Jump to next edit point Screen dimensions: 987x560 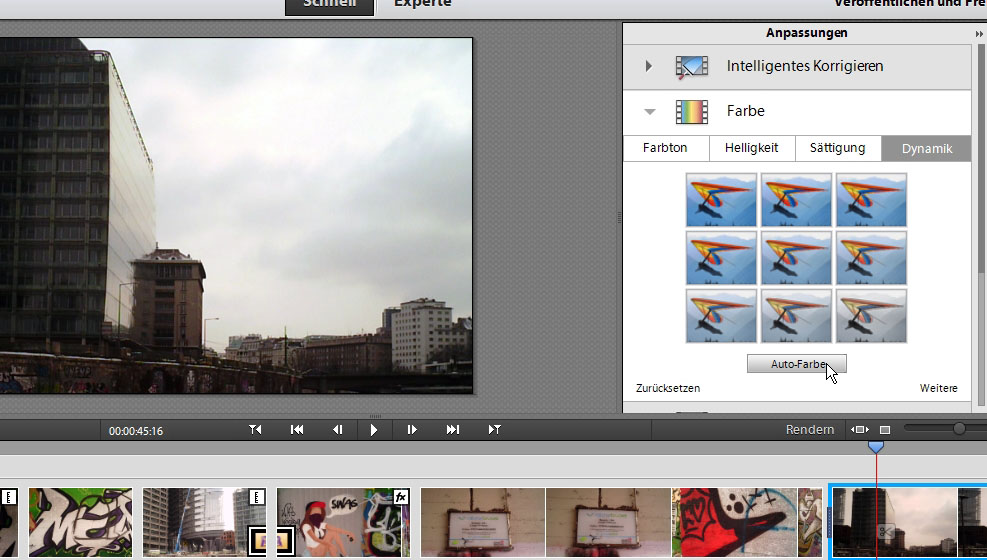coord(495,430)
